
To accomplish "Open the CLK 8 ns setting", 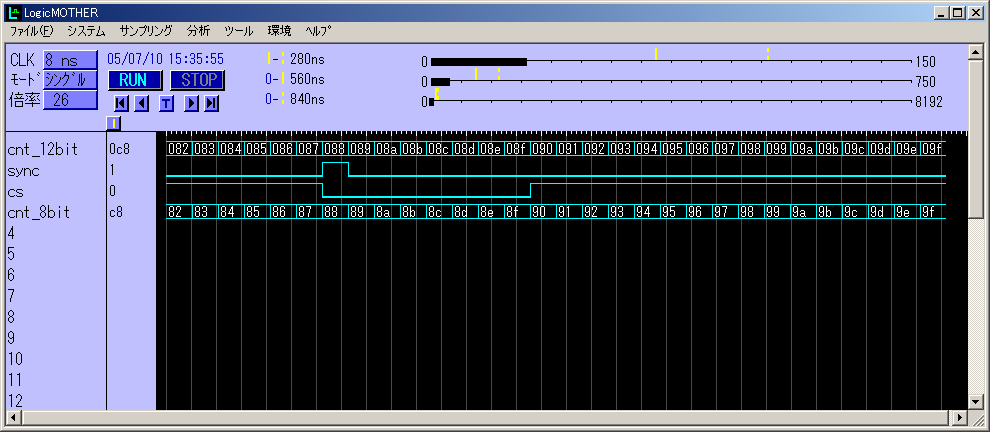I will [x=69, y=60].
